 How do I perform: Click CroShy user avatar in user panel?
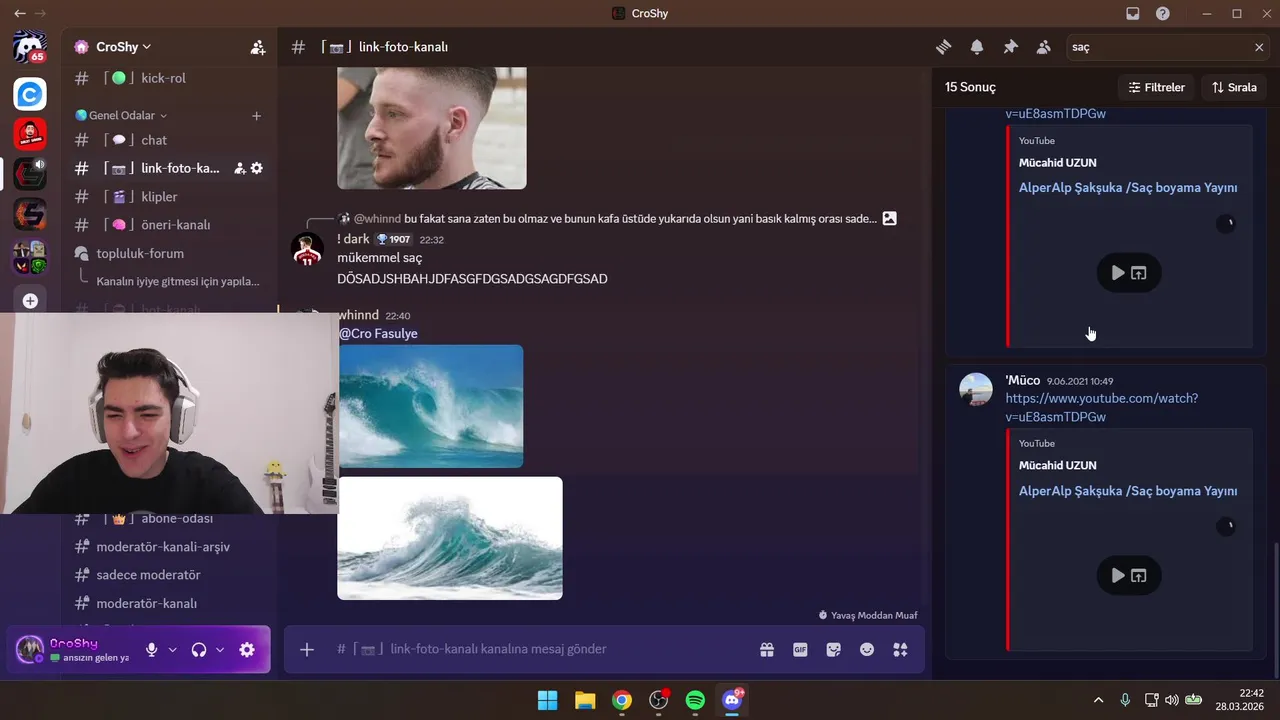pos(30,650)
